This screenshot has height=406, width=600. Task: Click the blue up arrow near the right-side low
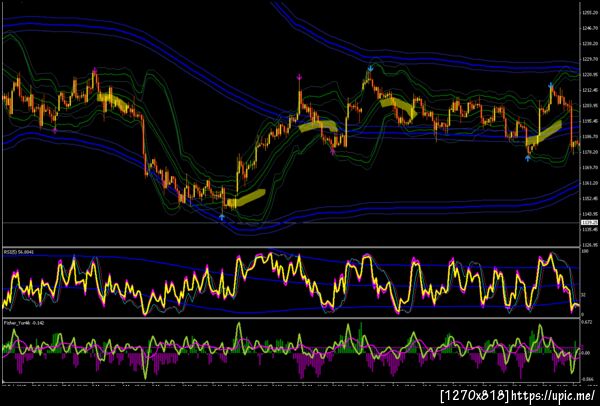point(528,158)
